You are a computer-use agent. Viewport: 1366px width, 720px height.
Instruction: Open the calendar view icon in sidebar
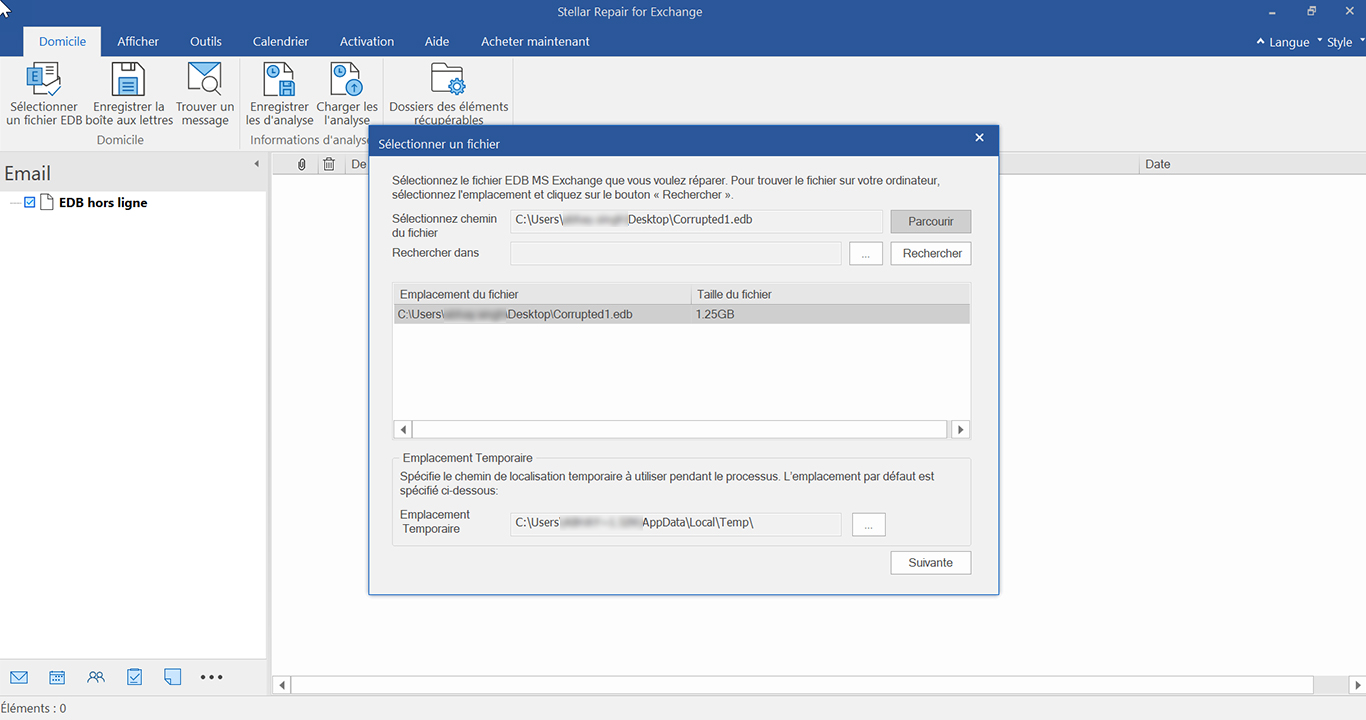(x=57, y=677)
